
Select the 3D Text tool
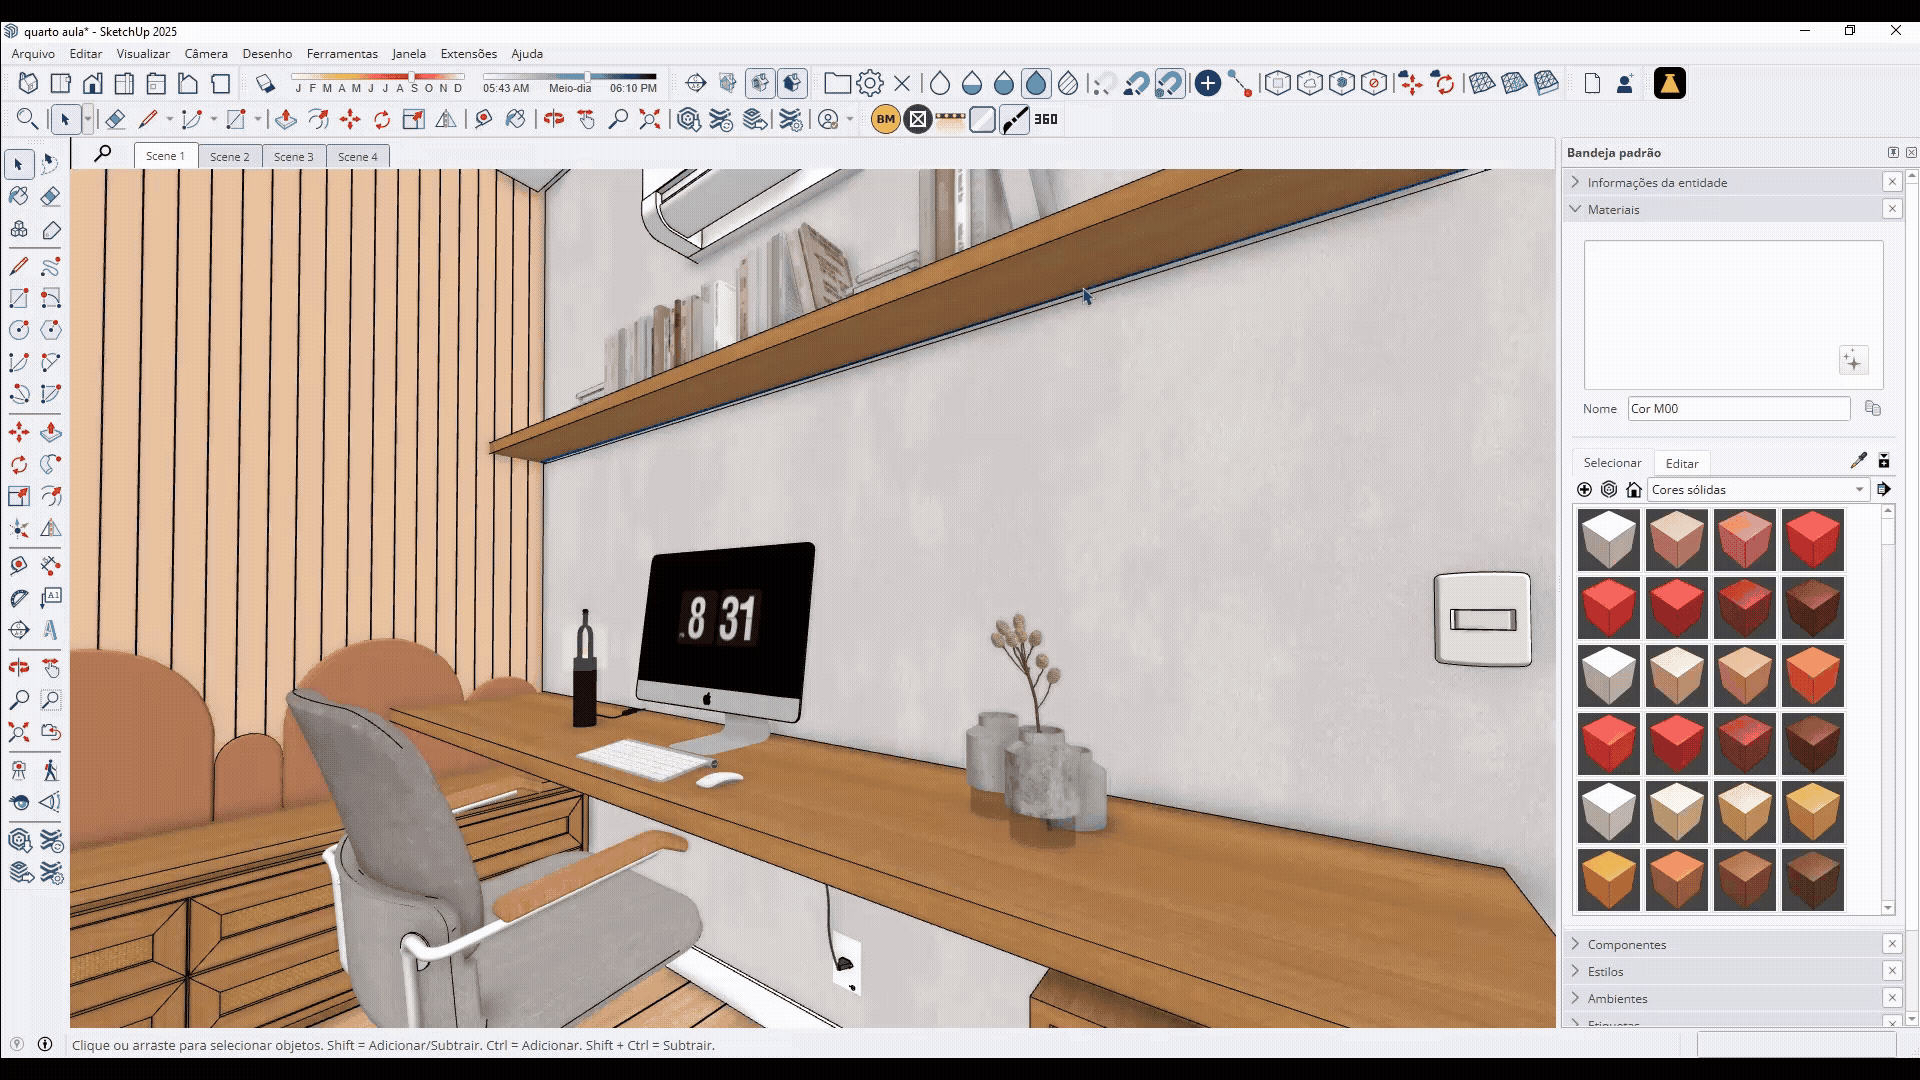pos(51,630)
